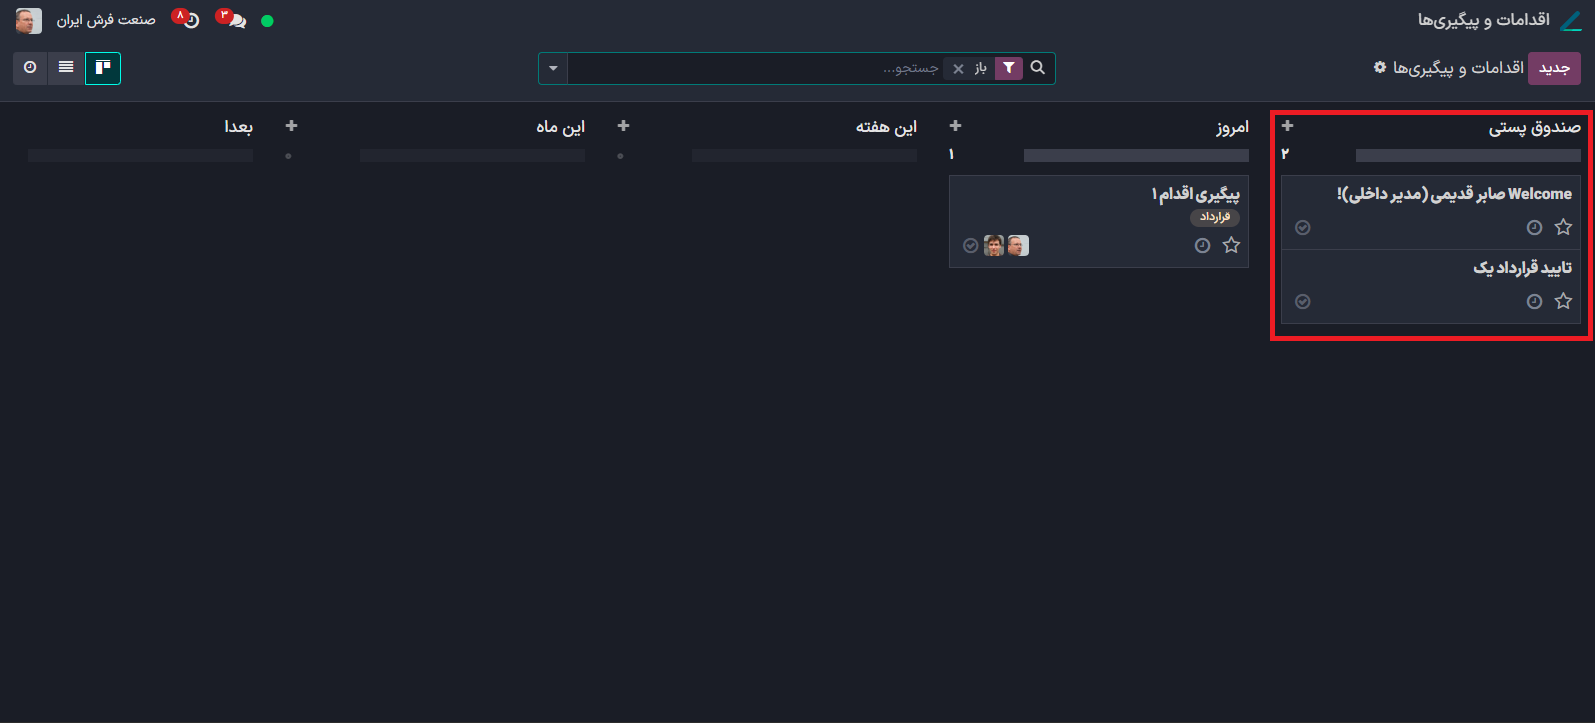Open activity clock on Welcome task card
Image resolution: width=1595 pixels, height=723 pixels.
click(x=1534, y=228)
